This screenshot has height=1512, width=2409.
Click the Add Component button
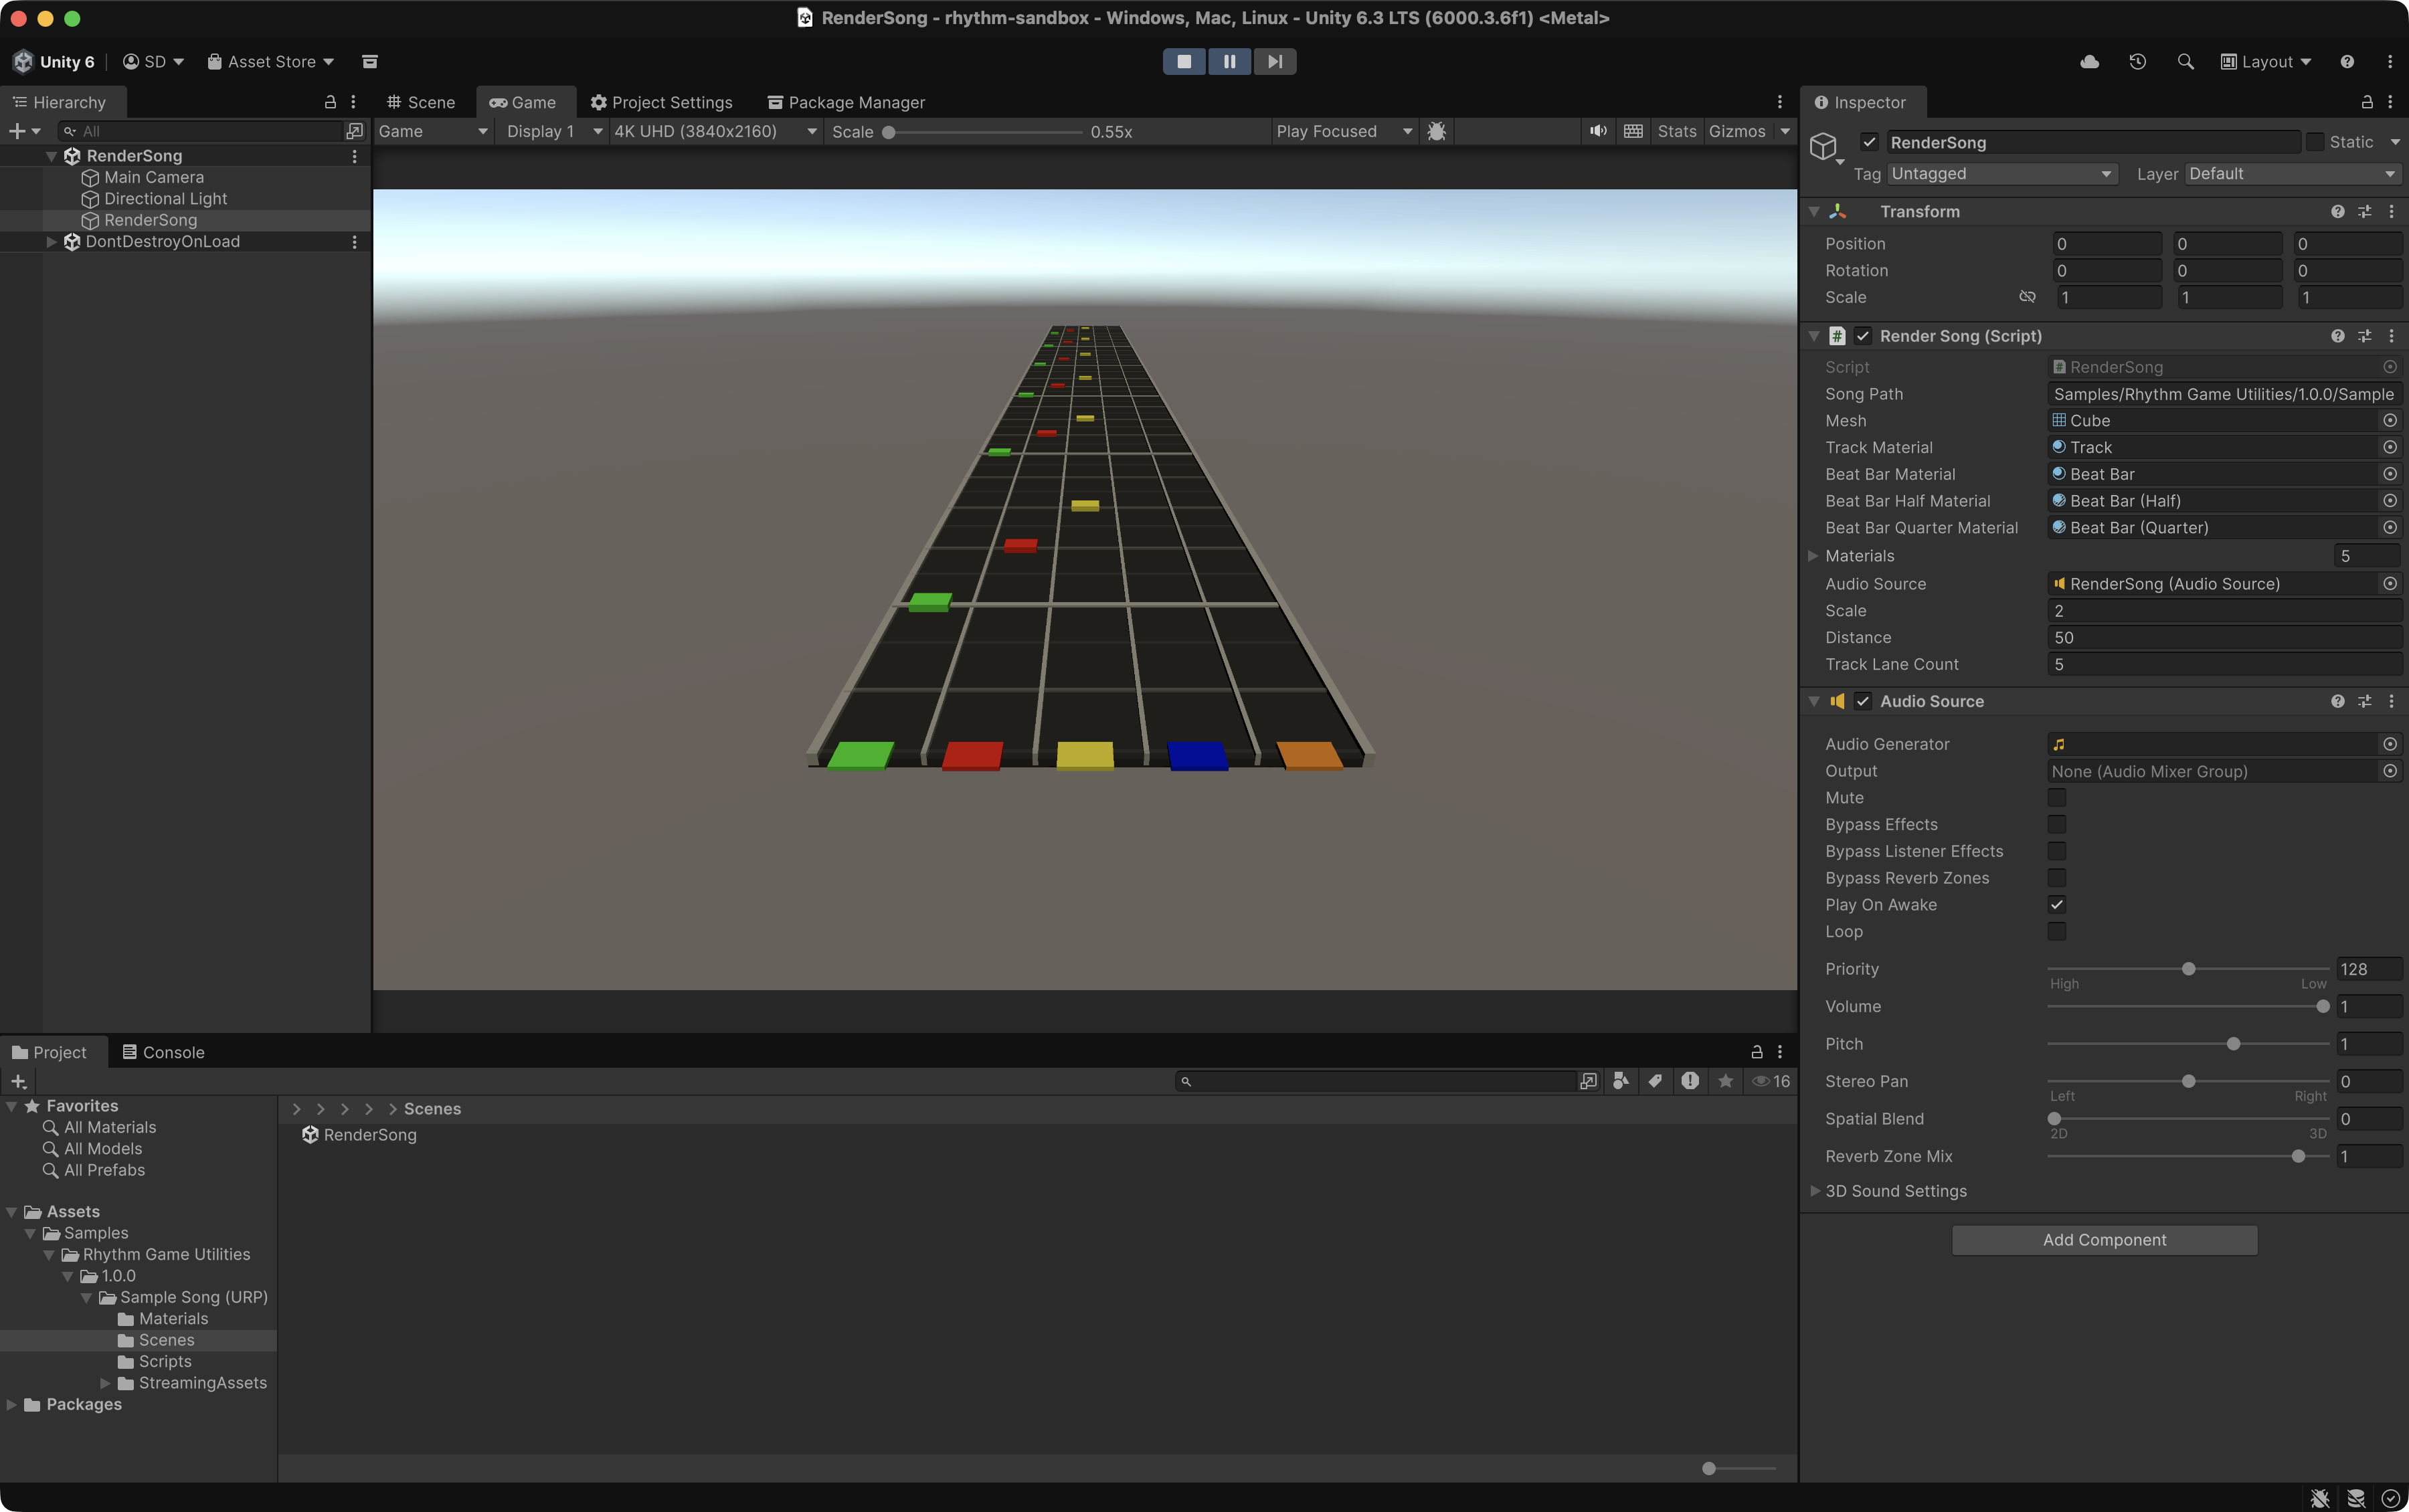(x=2104, y=1240)
